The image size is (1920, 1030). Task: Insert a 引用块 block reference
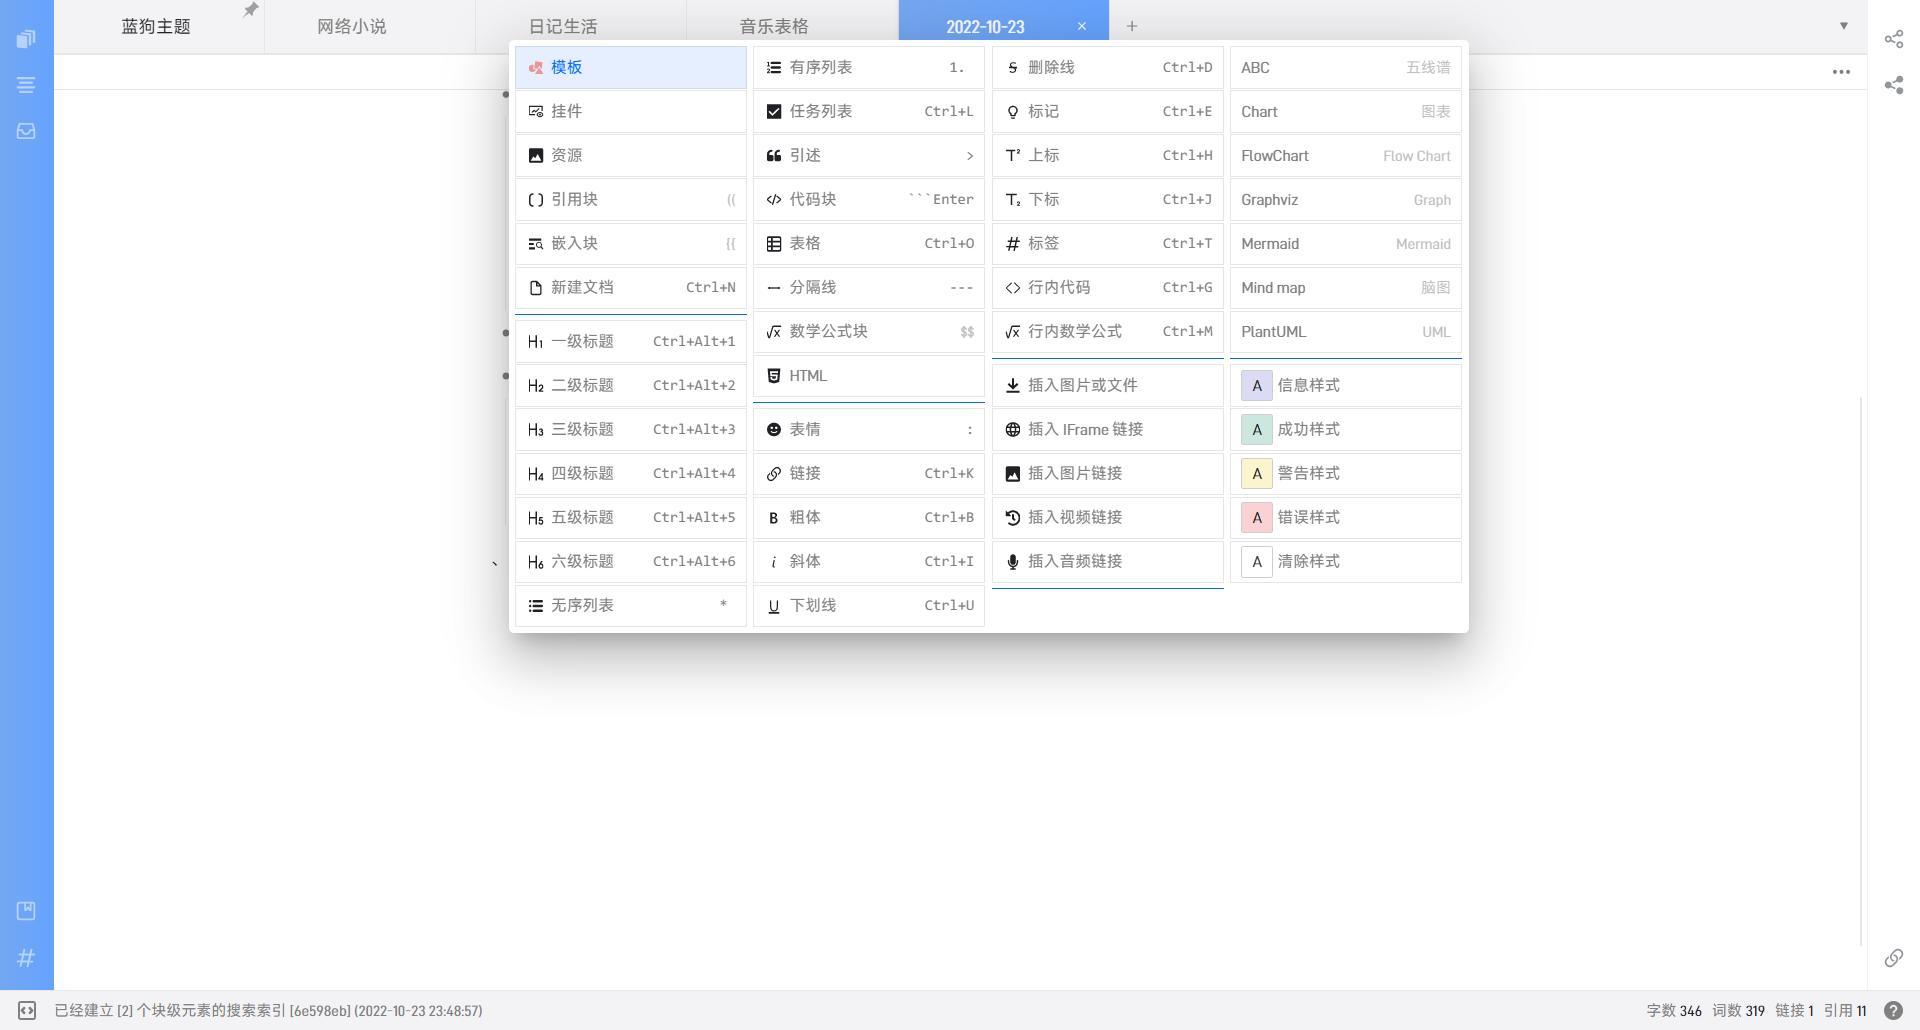click(x=631, y=199)
